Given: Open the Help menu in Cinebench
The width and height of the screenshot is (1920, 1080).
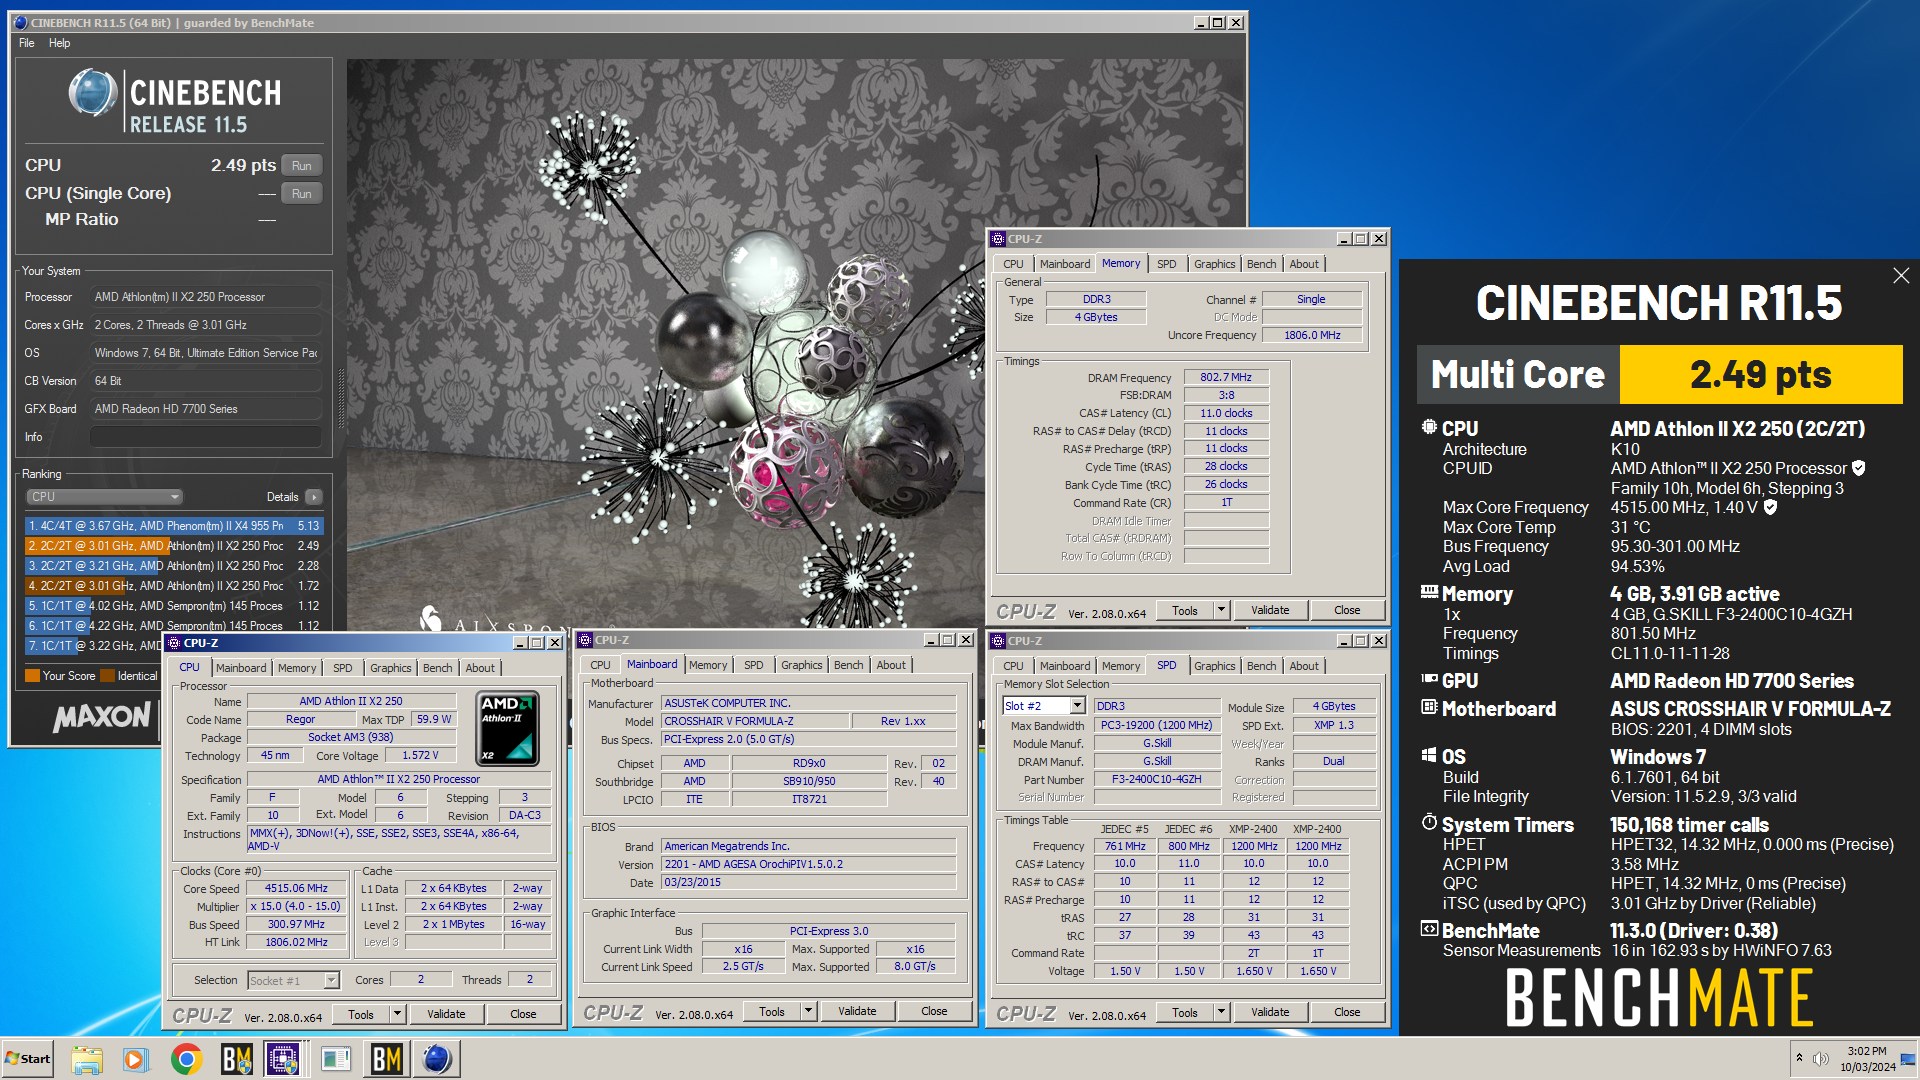Looking at the screenshot, I should (x=59, y=43).
